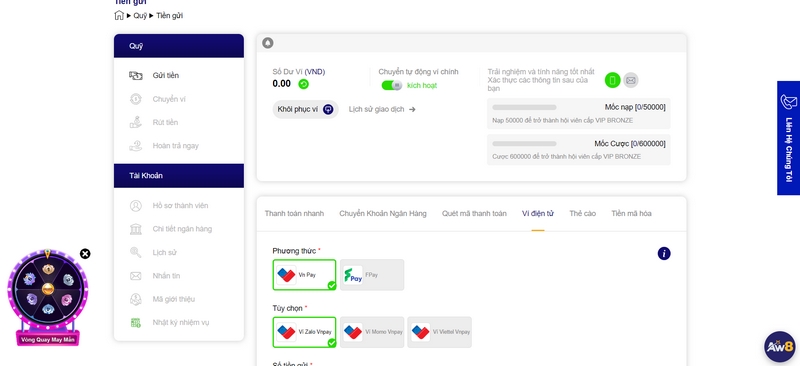Image resolution: width=800 pixels, height=366 pixels.
Task: Open the info icon beside Phương thức
Action: [664, 253]
